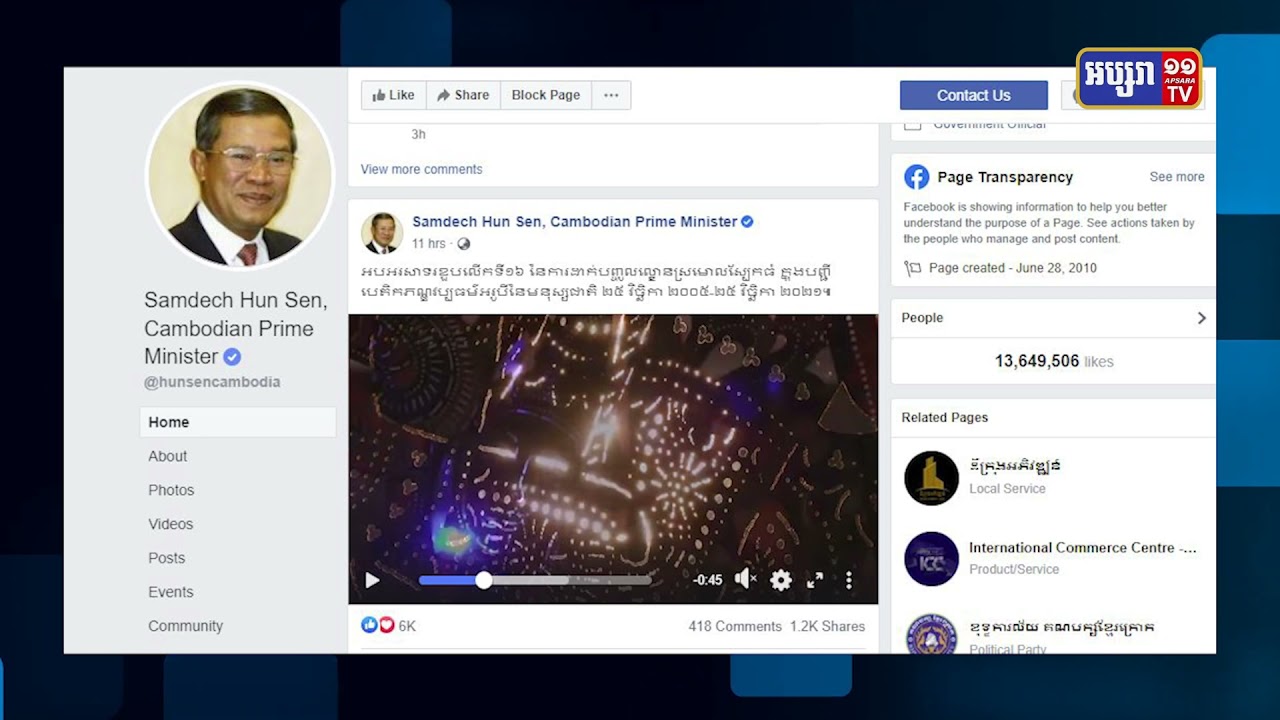Click the flag icon beside Page created

click(x=912, y=268)
